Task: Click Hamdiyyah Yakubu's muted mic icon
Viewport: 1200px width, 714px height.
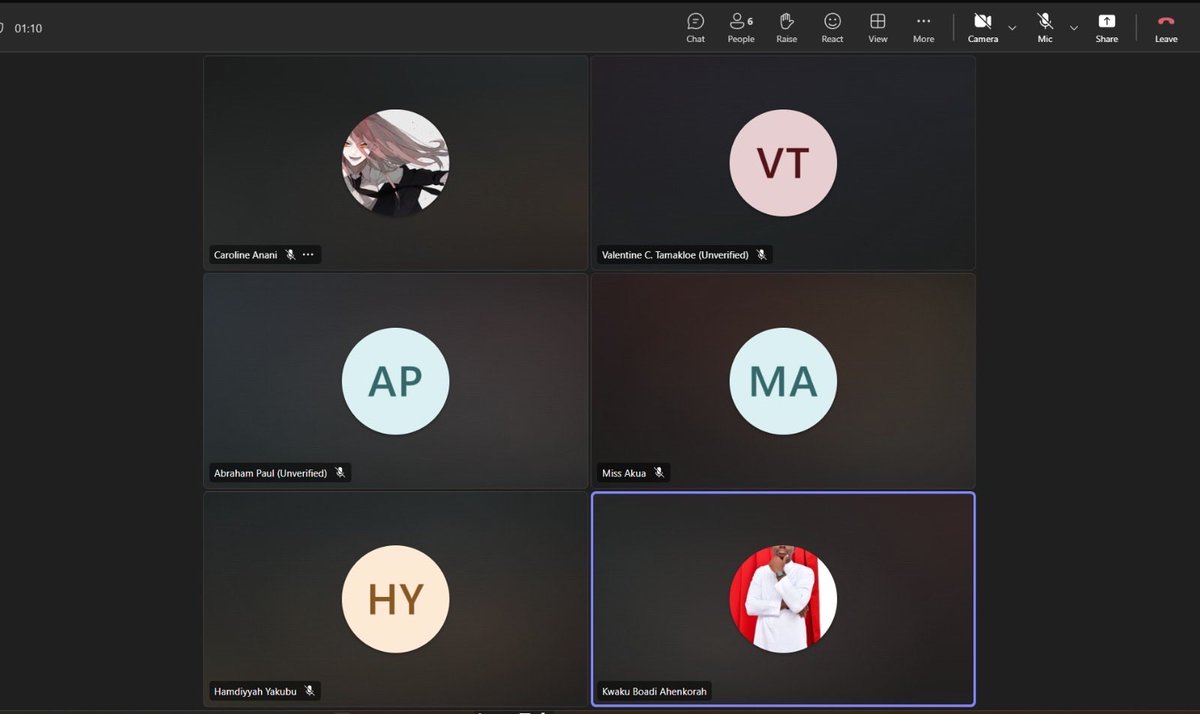Action: (x=310, y=691)
